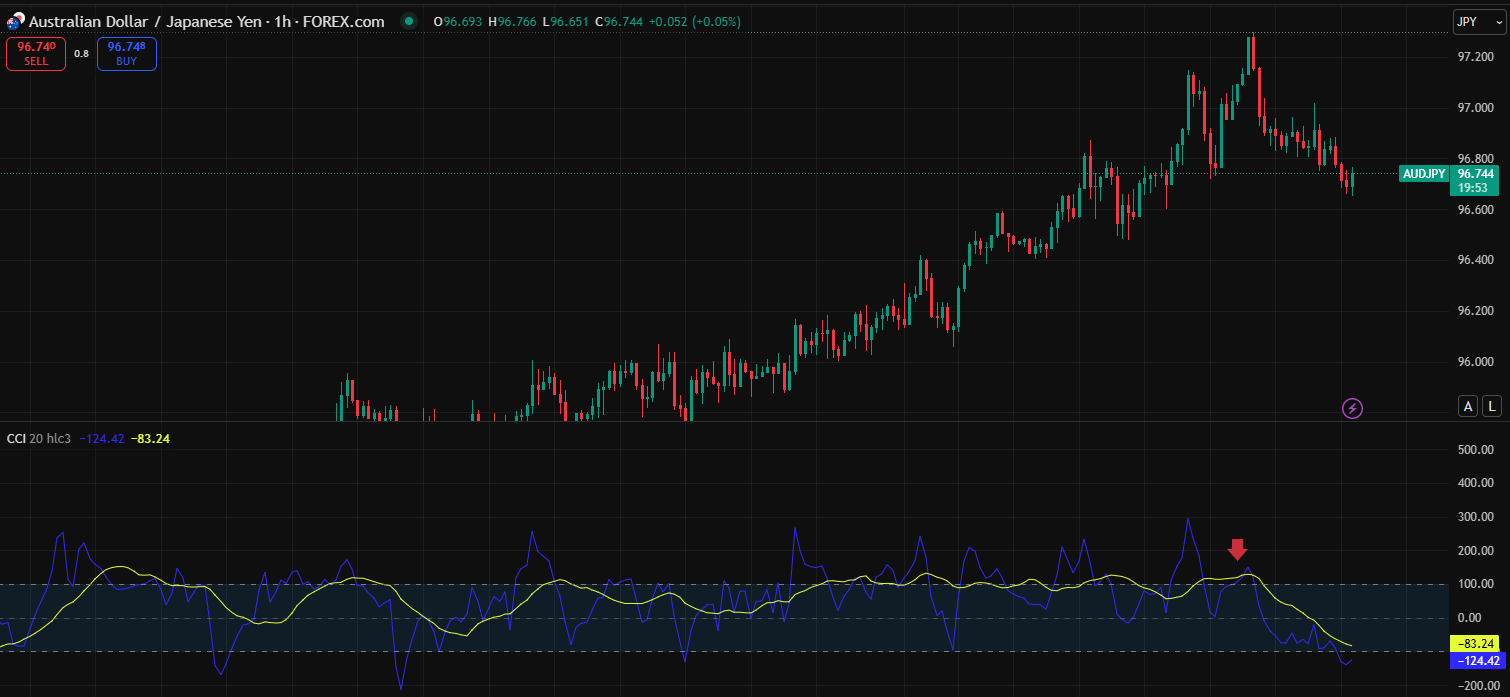
Task: Click the OHLC close value C96.744
Action: click(x=619, y=21)
